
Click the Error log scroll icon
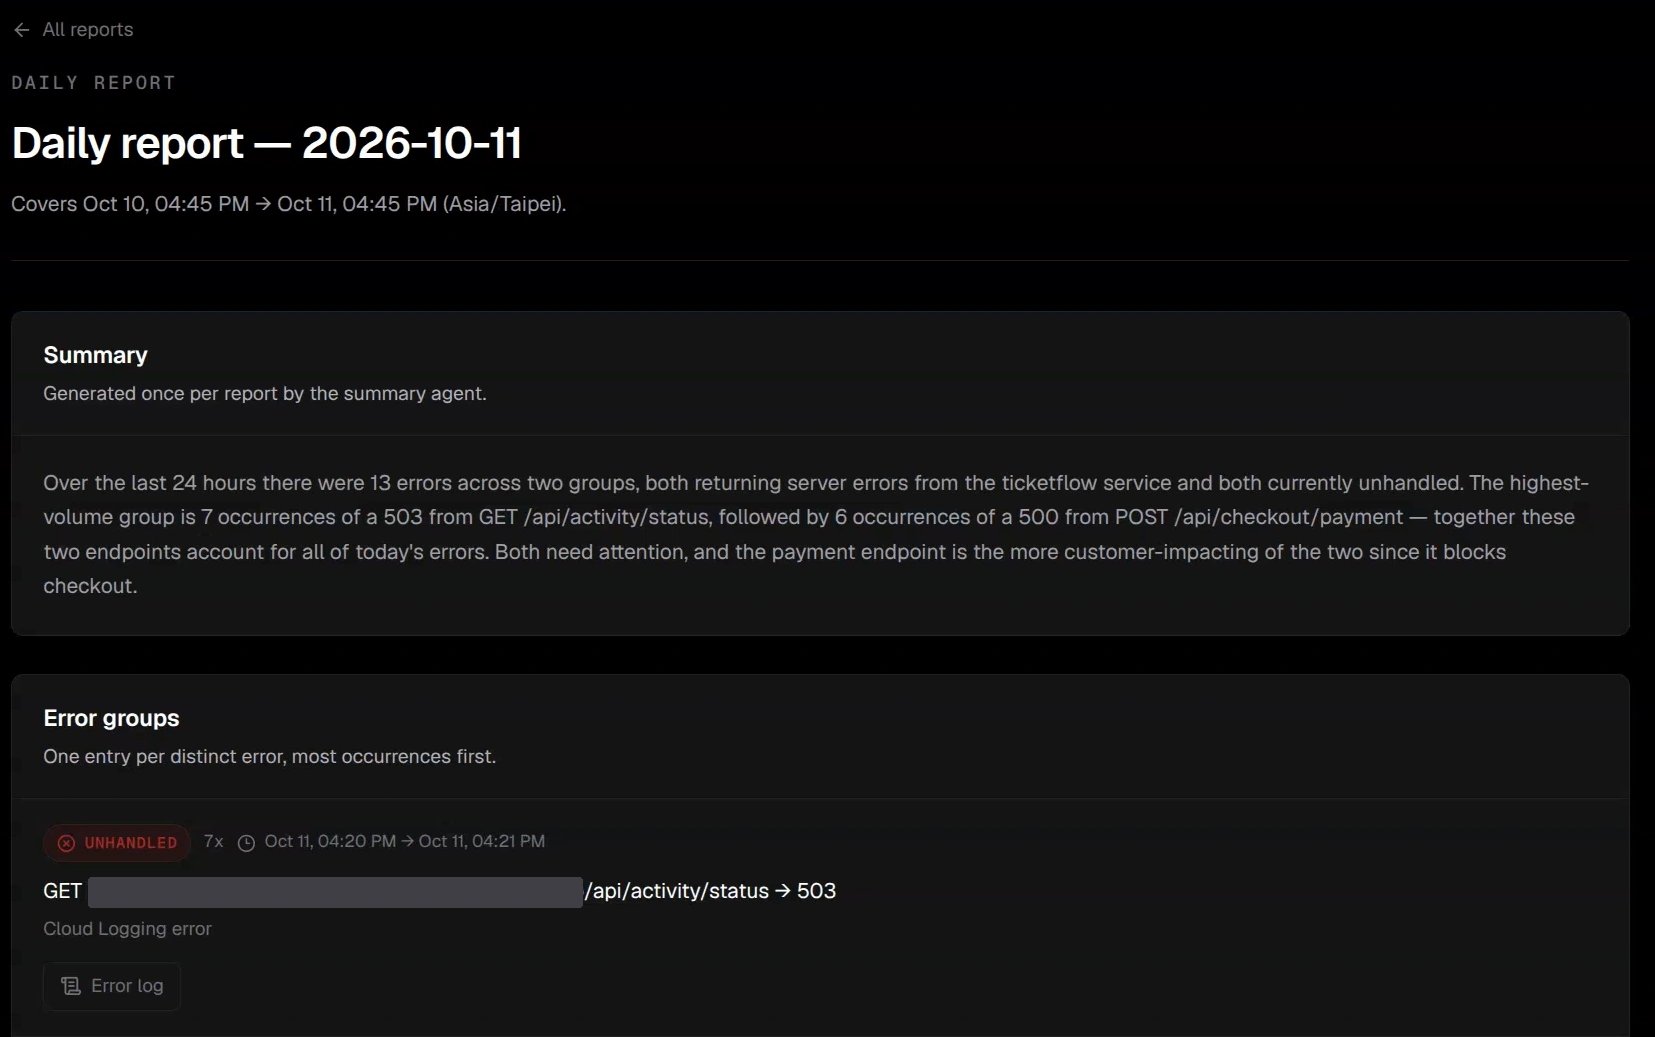coord(71,986)
